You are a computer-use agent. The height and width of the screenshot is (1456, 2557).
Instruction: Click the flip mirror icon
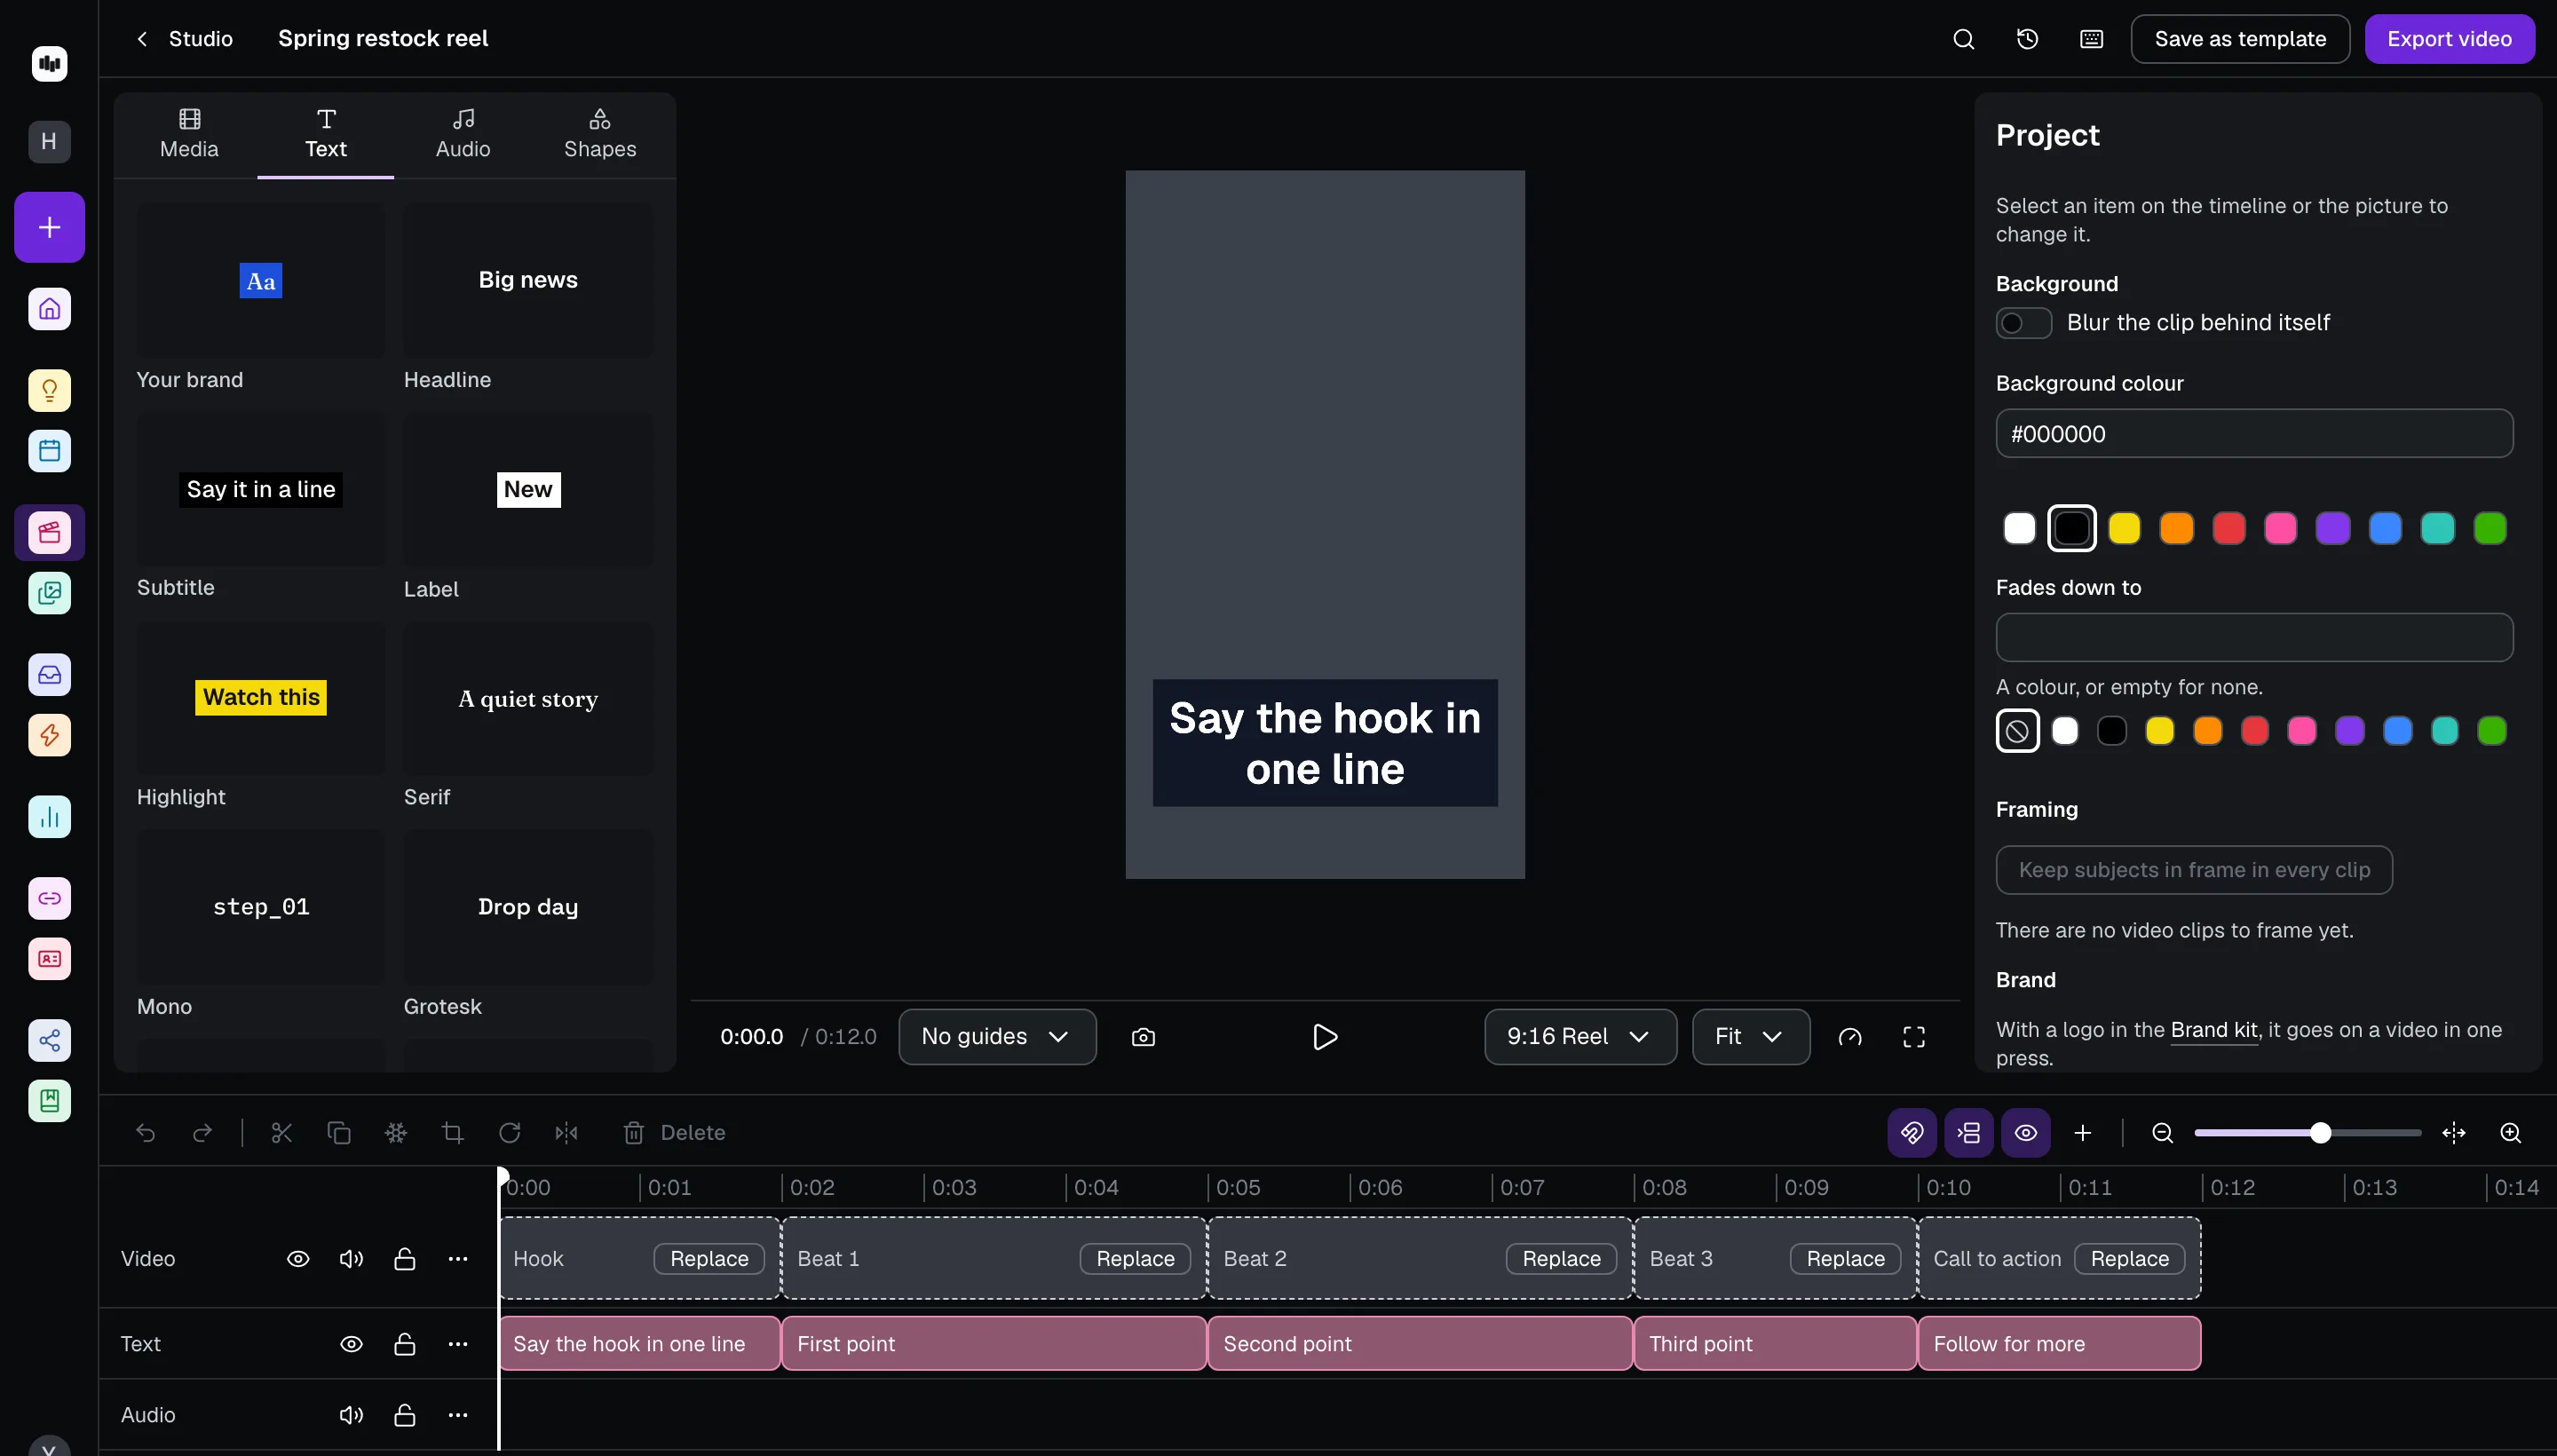click(x=566, y=1132)
